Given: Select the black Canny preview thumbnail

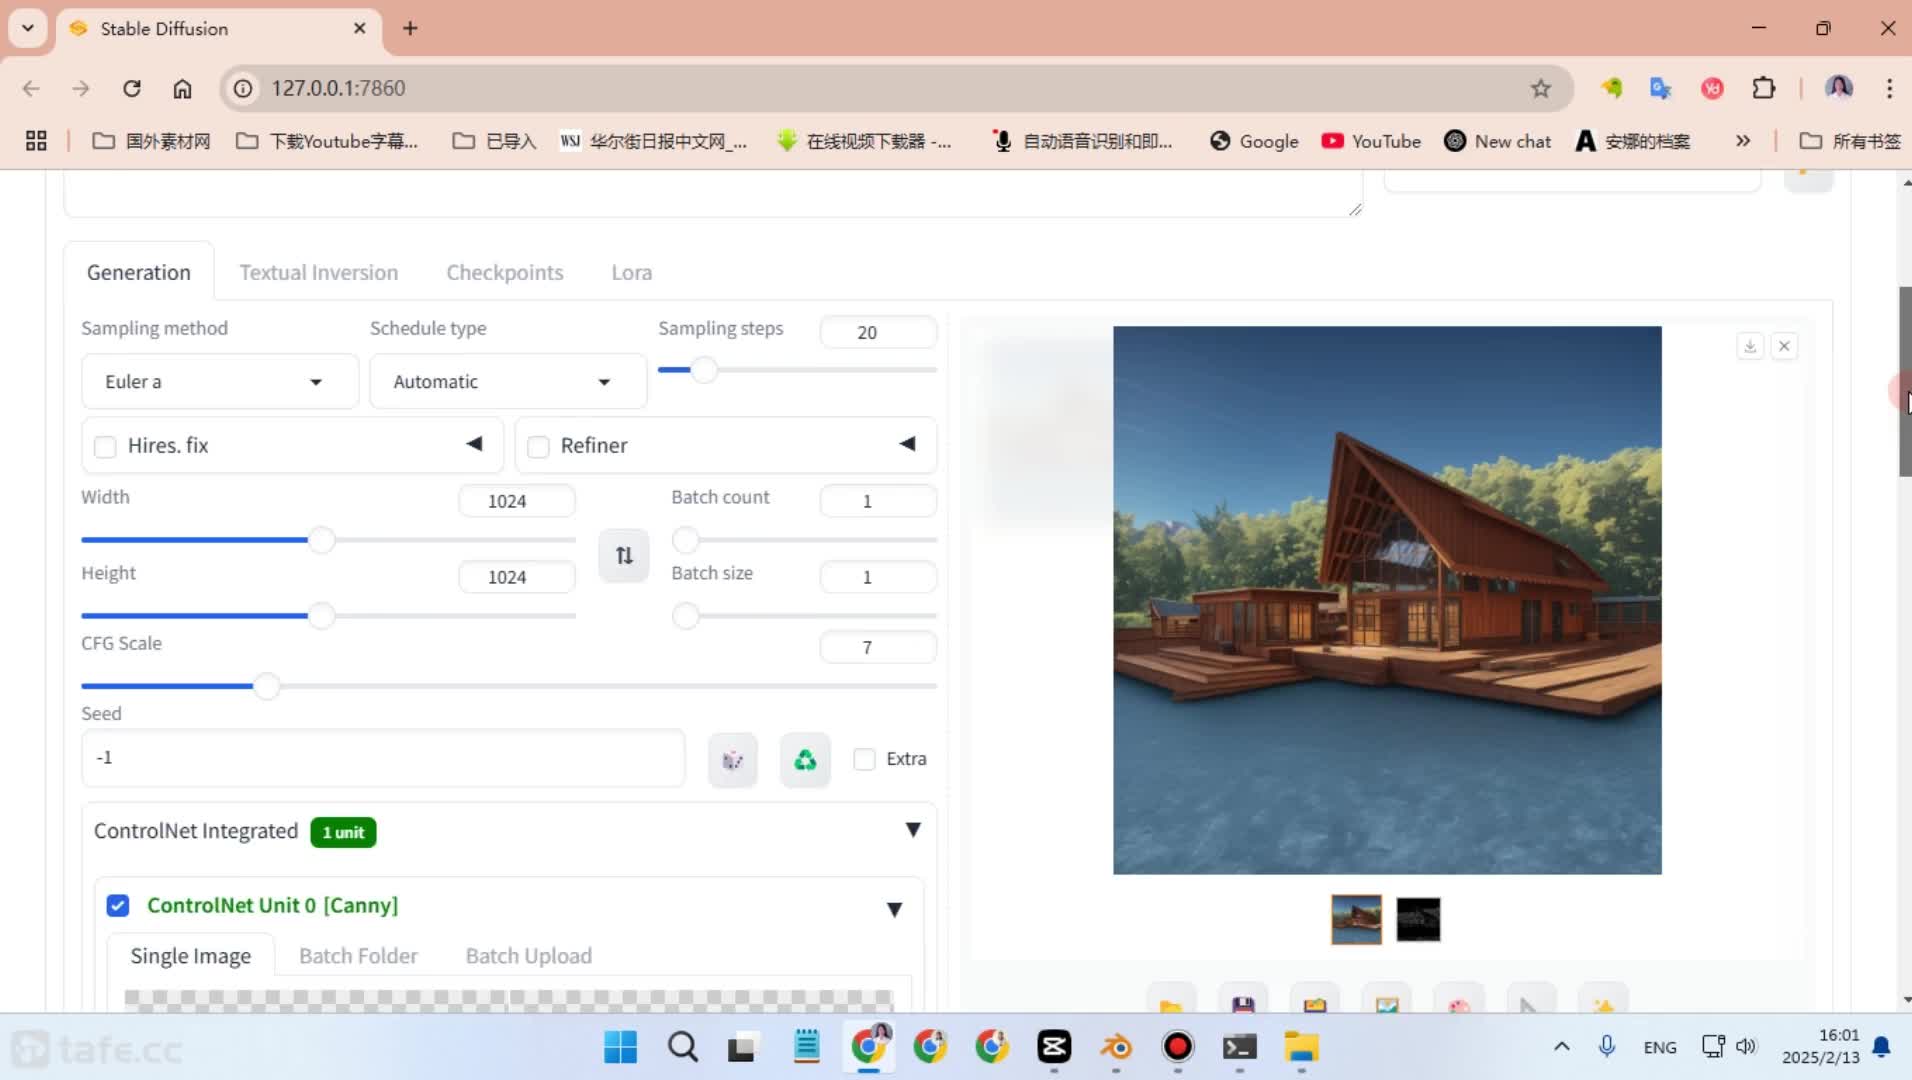Looking at the screenshot, I should (x=1417, y=920).
